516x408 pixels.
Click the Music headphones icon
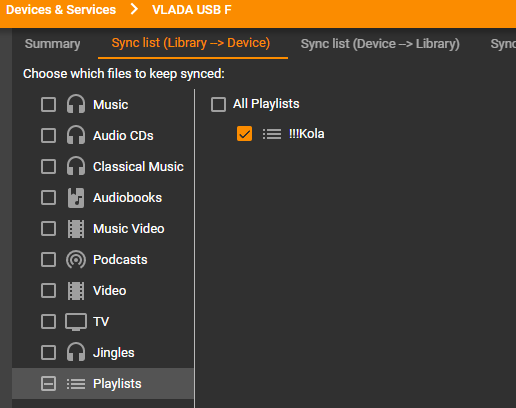(x=76, y=104)
